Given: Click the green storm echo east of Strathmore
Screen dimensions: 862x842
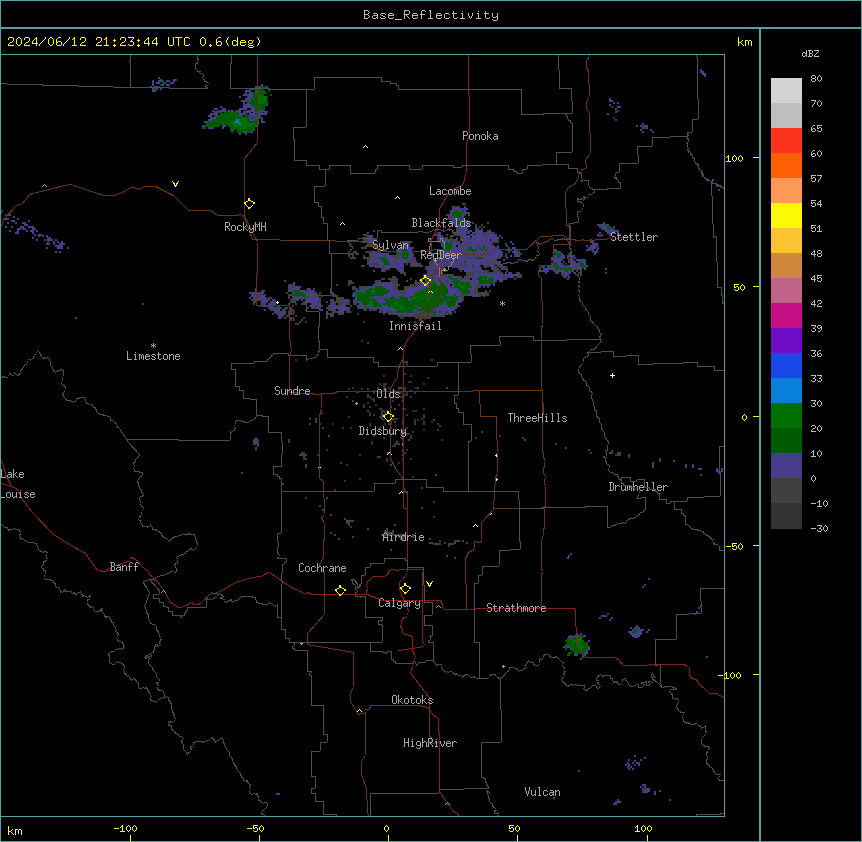Looking at the screenshot, I should coord(577,645).
